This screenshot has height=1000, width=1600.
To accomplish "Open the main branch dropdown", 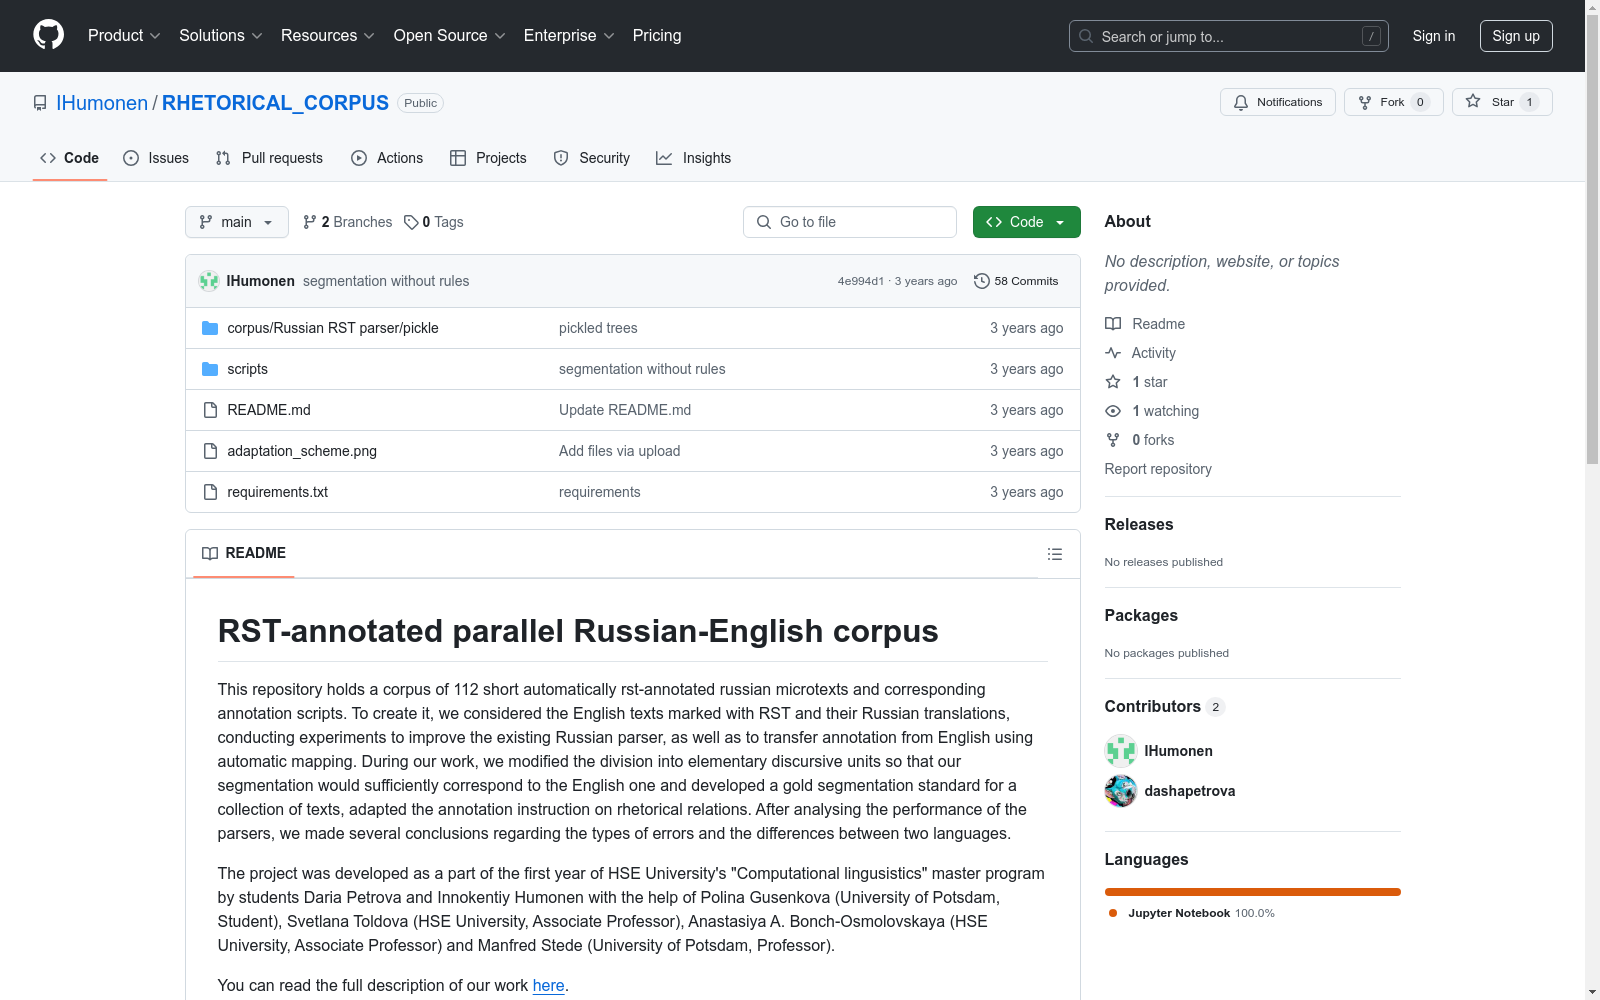I will pyautogui.click(x=237, y=222).
